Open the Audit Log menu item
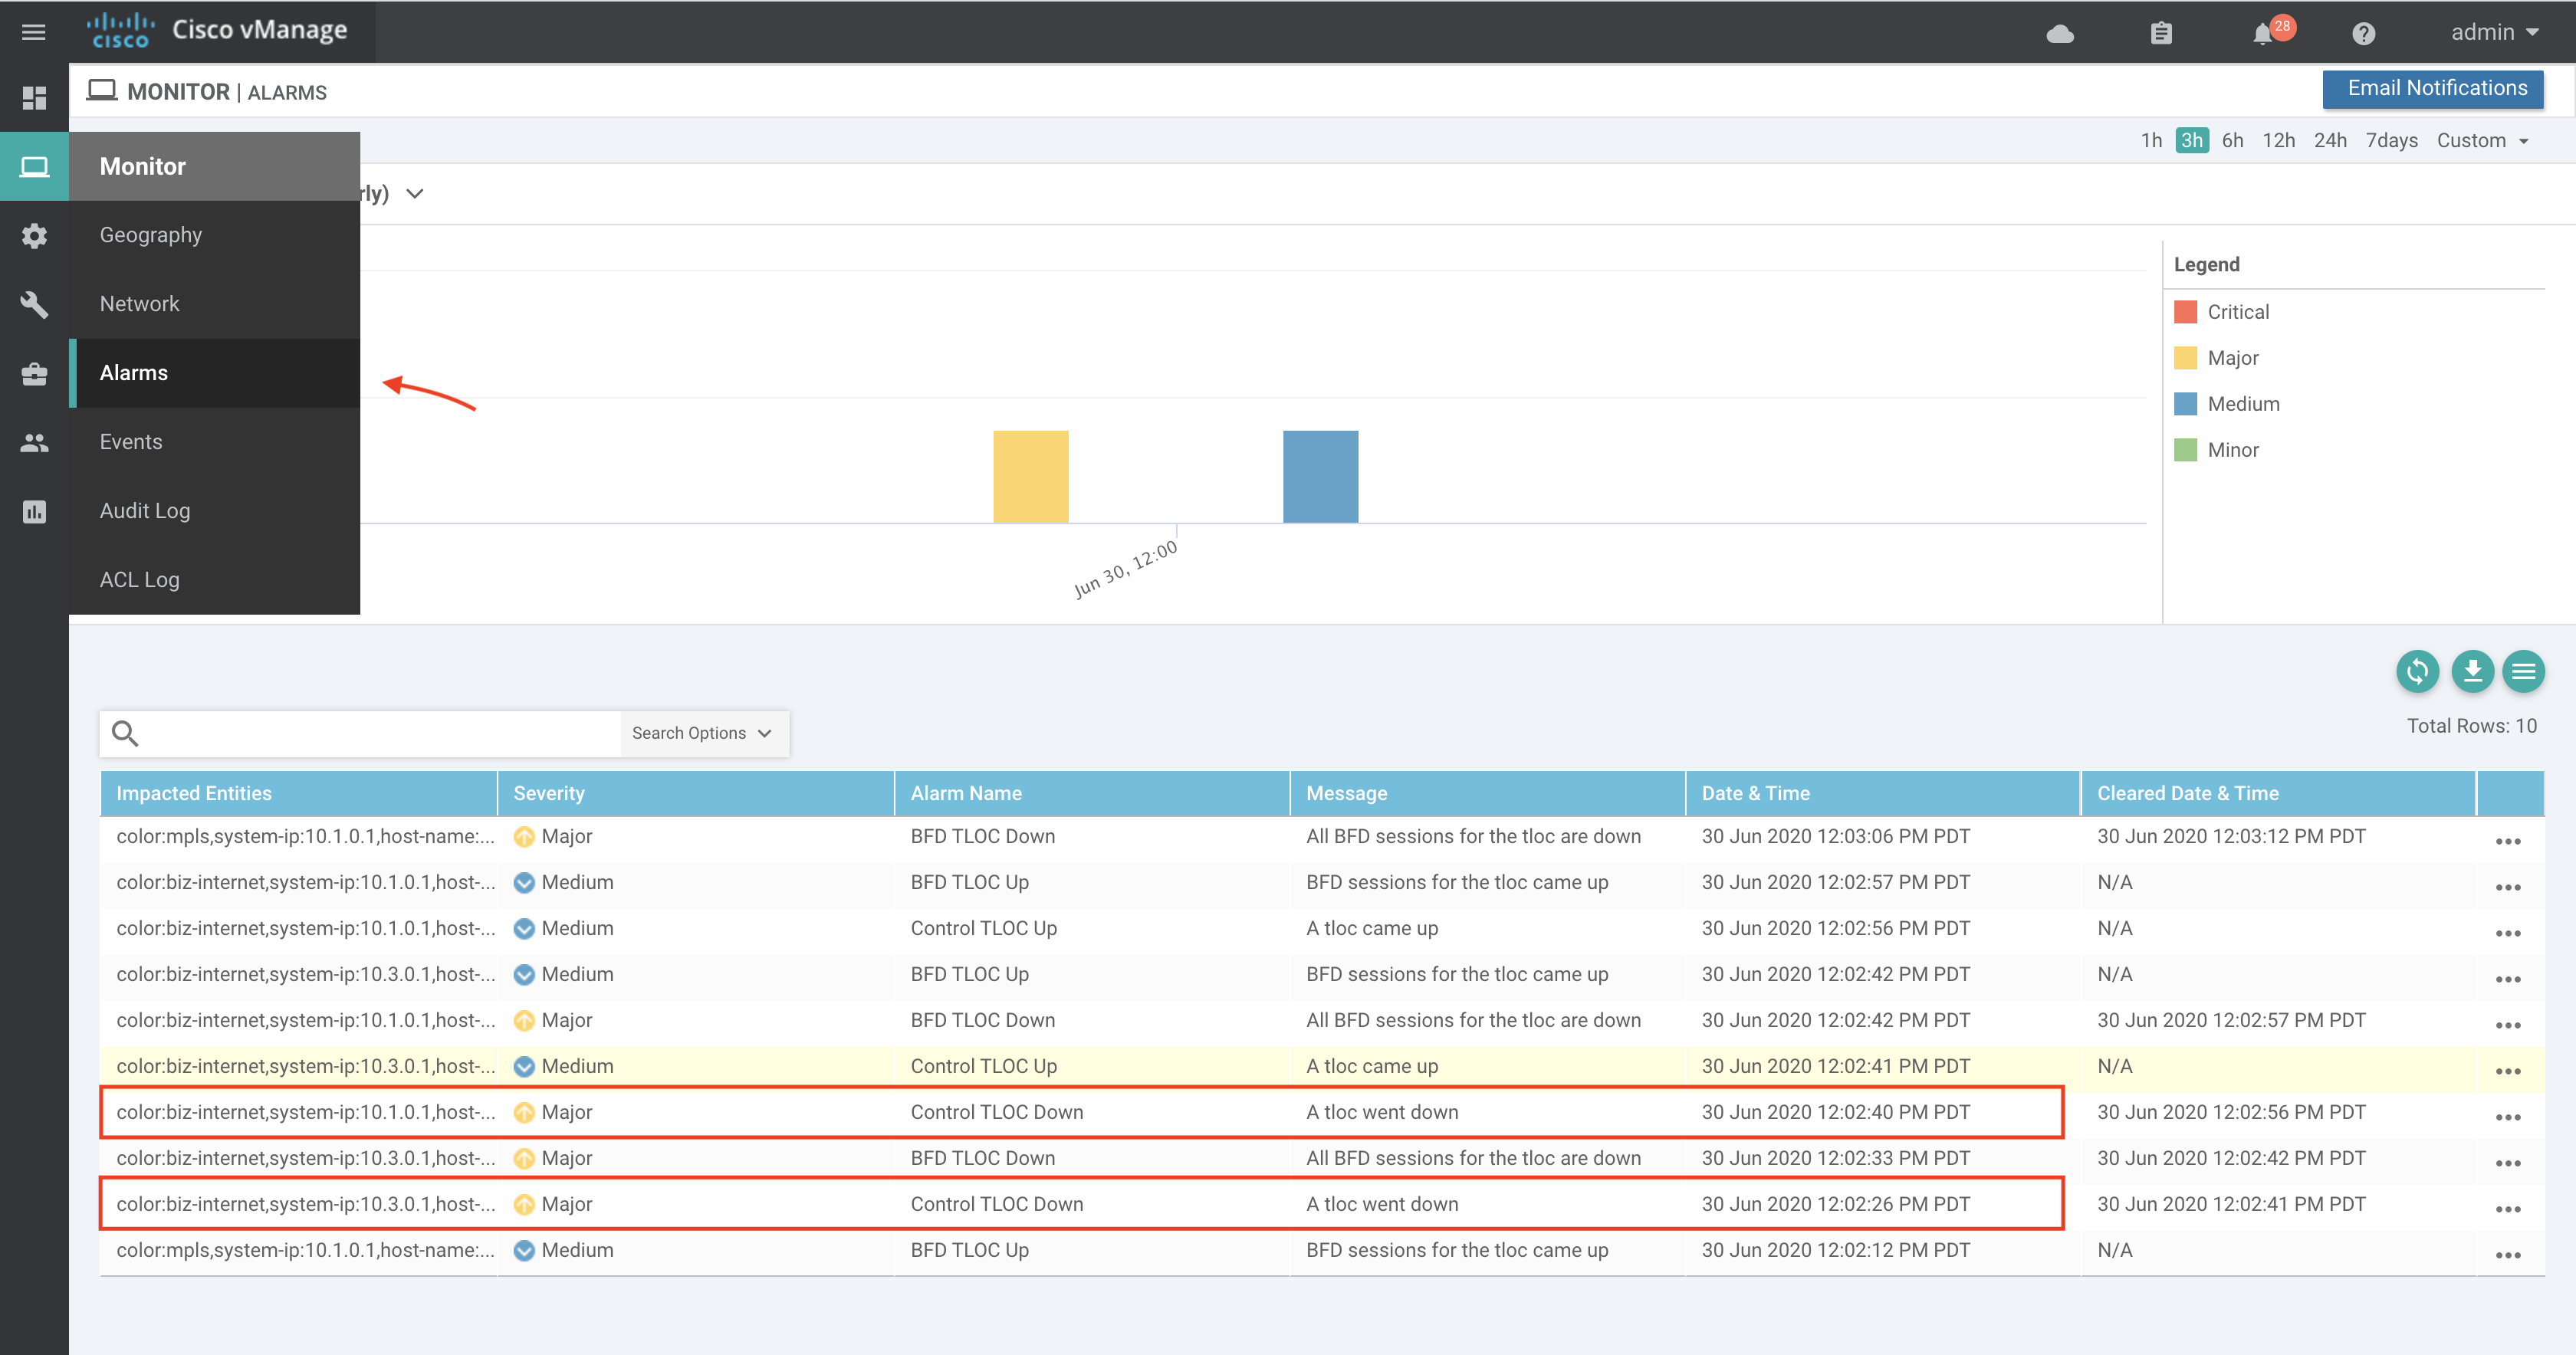The image size is (2576, 1355). click(144, 510)
